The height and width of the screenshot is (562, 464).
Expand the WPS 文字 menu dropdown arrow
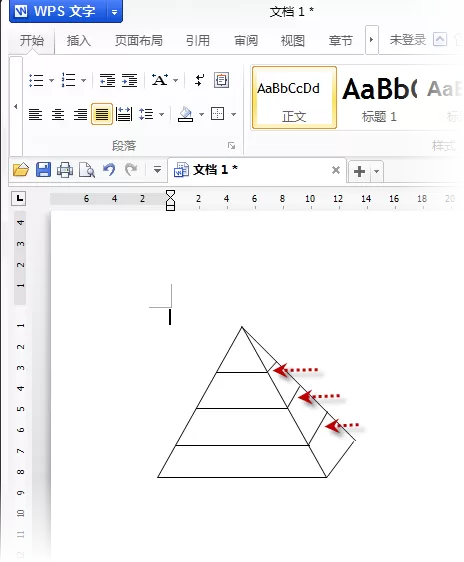[115, 12]
